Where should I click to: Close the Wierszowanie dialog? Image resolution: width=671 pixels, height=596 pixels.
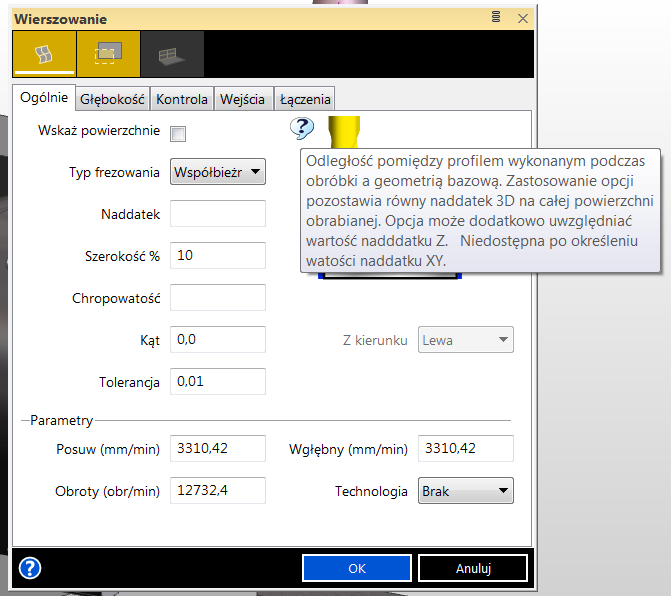[x=523, y=18]
